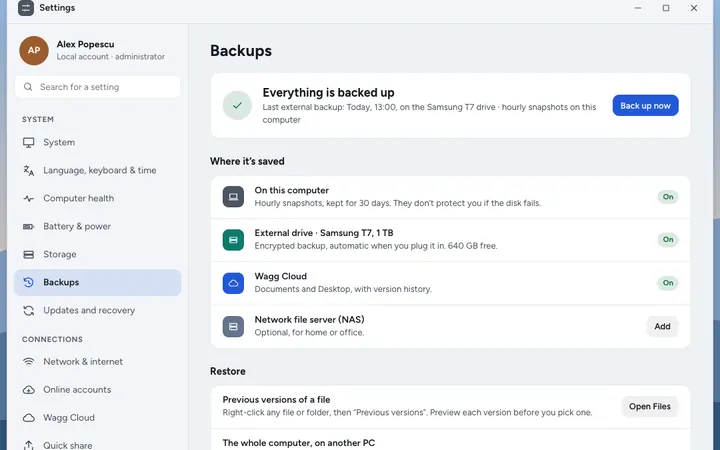The width and height of the screenshot is (720, 450).
Task: Click the green checkmark status icon
Action: pyautogui.click(x=237, y=105)
